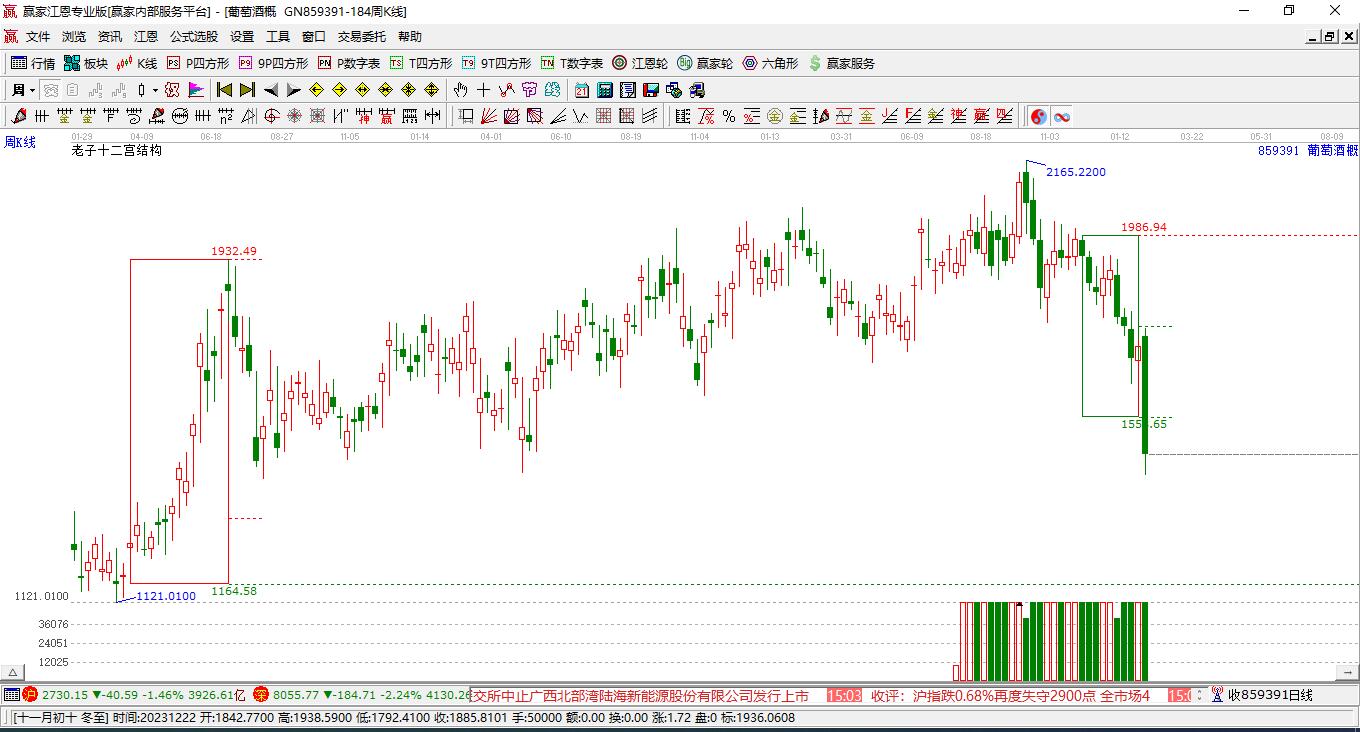Screen dimensions: 1360x732
Task: Open the P四方形 tool
Action: tap(198, 63)
